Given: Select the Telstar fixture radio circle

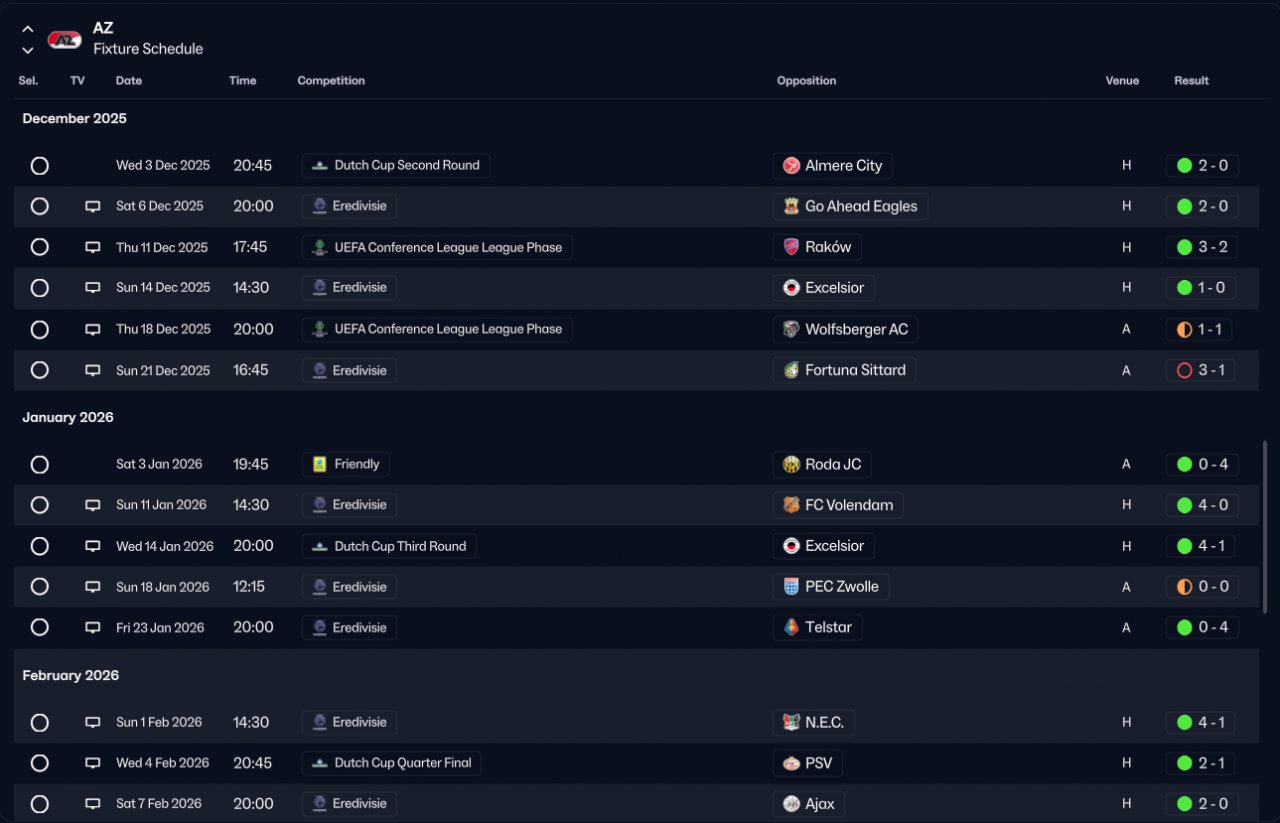Looking at the screenshot, I should [40, 628].
